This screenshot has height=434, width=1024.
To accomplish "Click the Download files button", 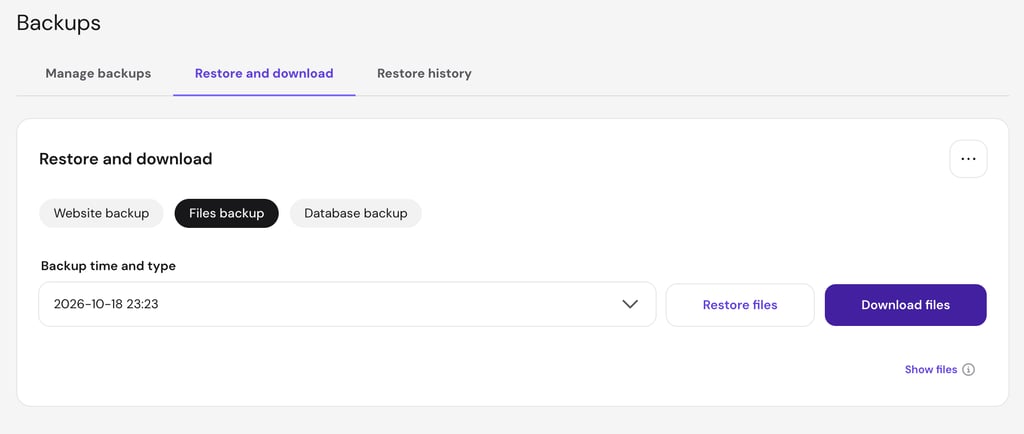I will tap(905, 305).
